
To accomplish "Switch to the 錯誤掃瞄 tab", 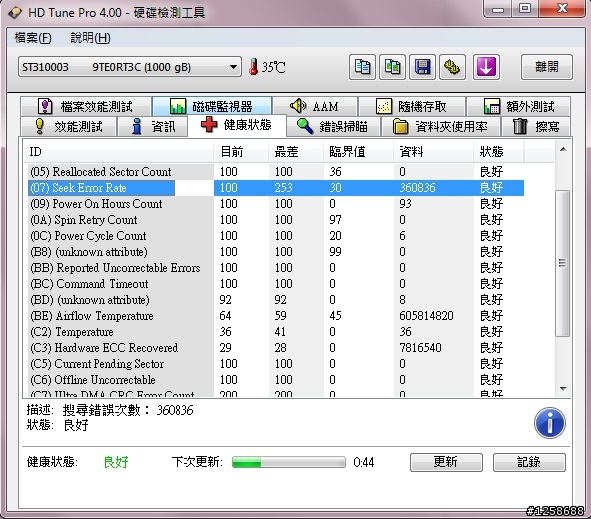I will 334,126.
